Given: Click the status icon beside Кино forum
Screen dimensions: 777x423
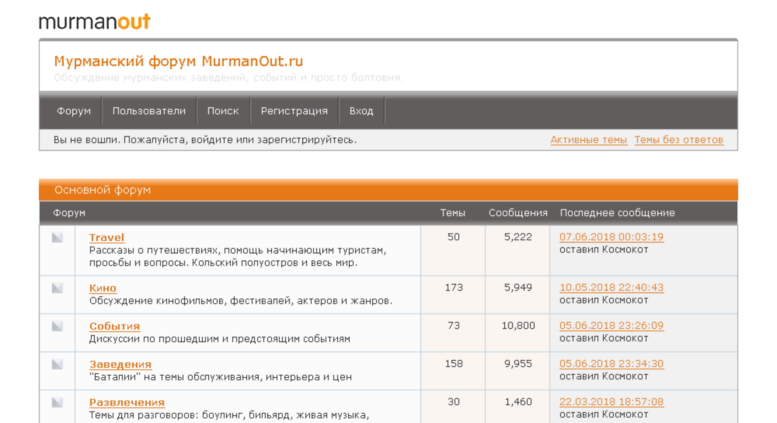Looking at the screenshot, I should coord(57,288).
